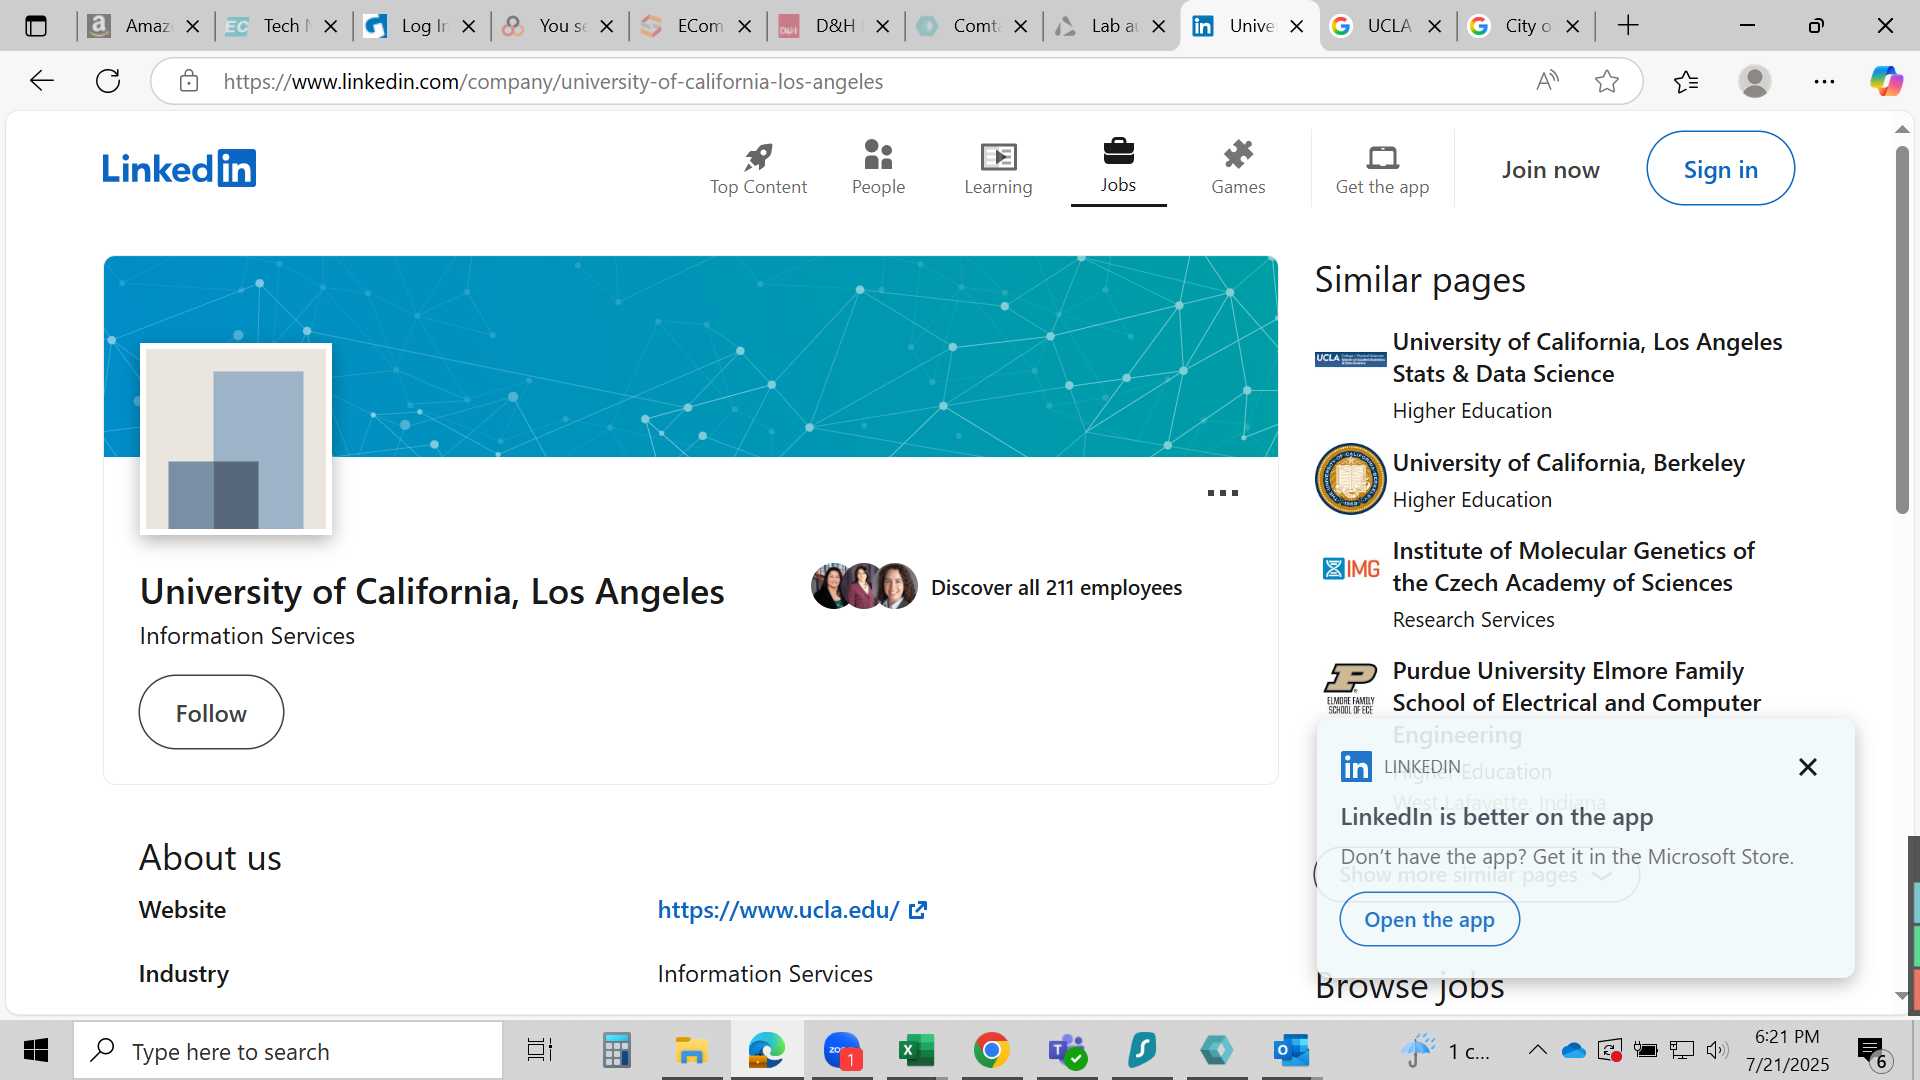Click the UC Berkeley seal logo

1350,479
